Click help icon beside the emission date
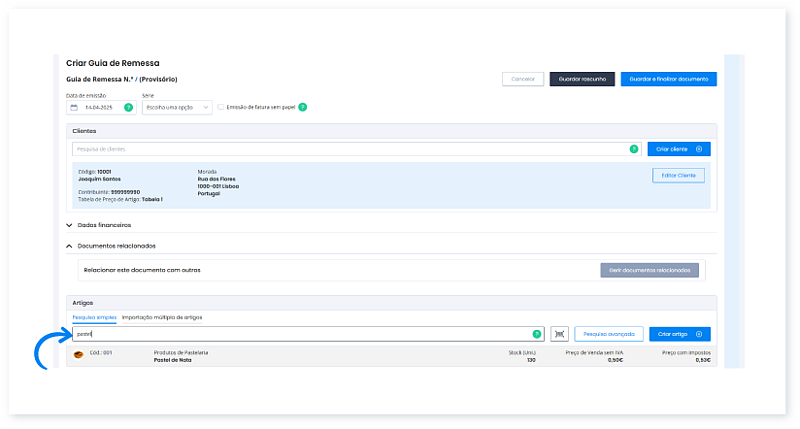Viewport: 800px width, 429px height. pyautogui.click(x=128, y=107)
